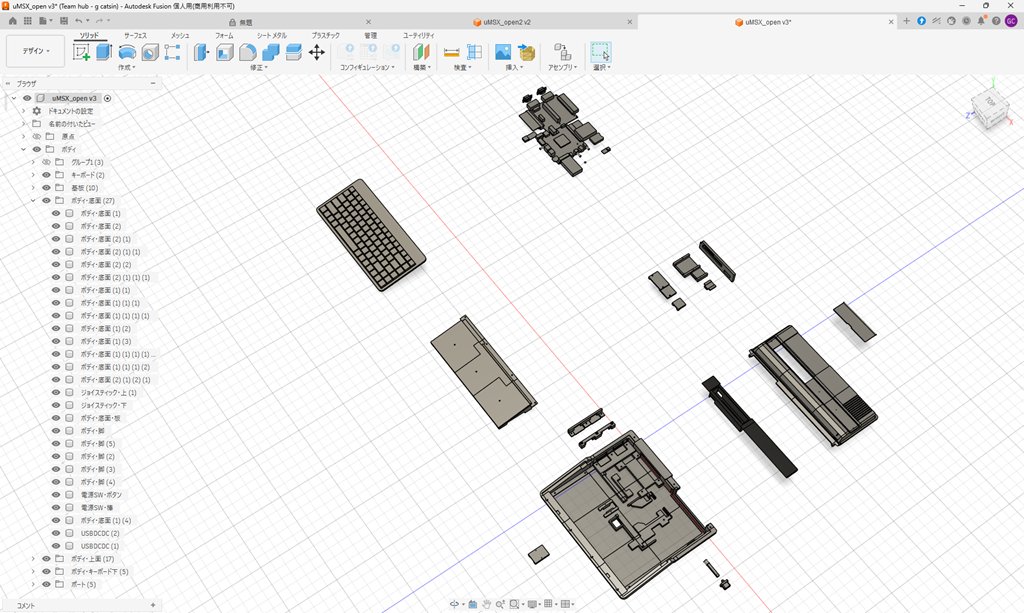
Task: Close the 無題 document tab
Action: pos(368,22)
